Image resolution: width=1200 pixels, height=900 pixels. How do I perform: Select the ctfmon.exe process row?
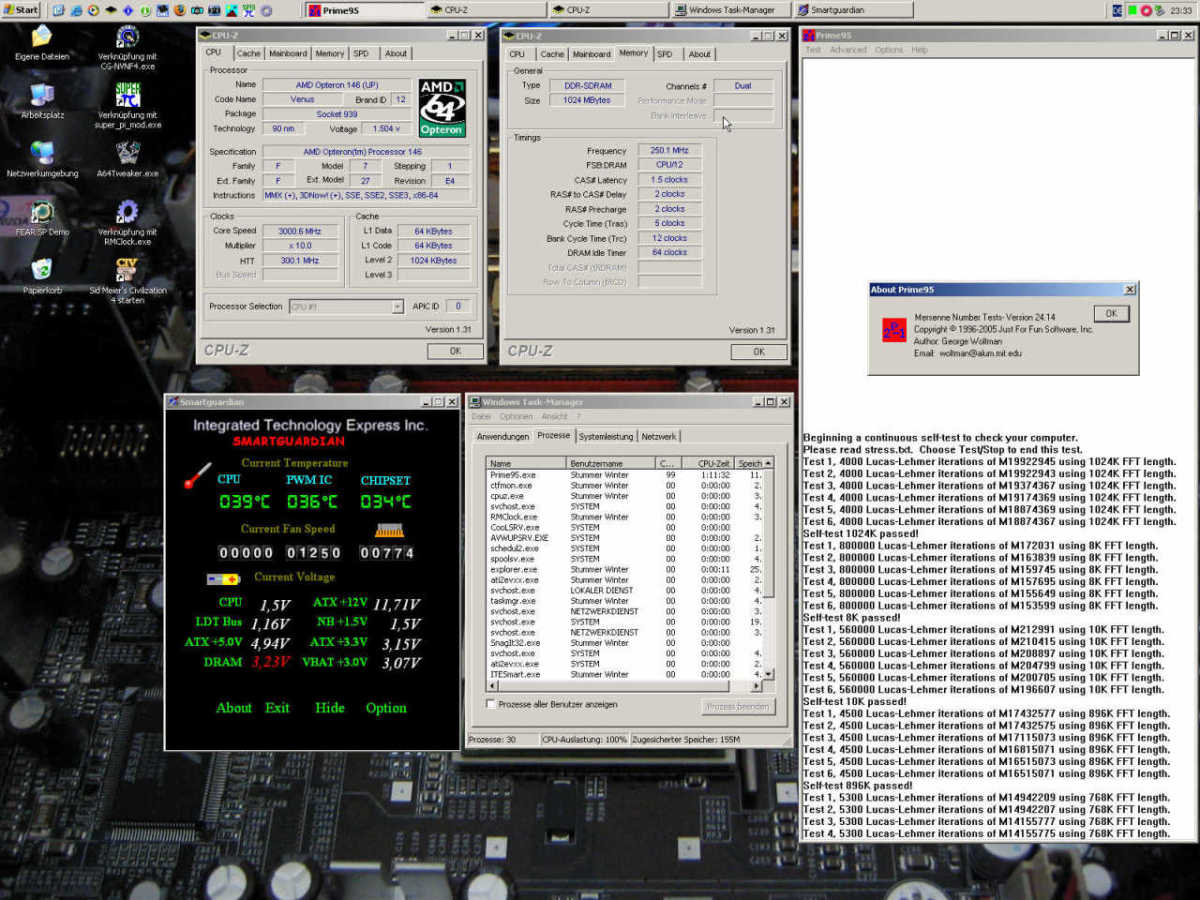(x=625, y=485)
